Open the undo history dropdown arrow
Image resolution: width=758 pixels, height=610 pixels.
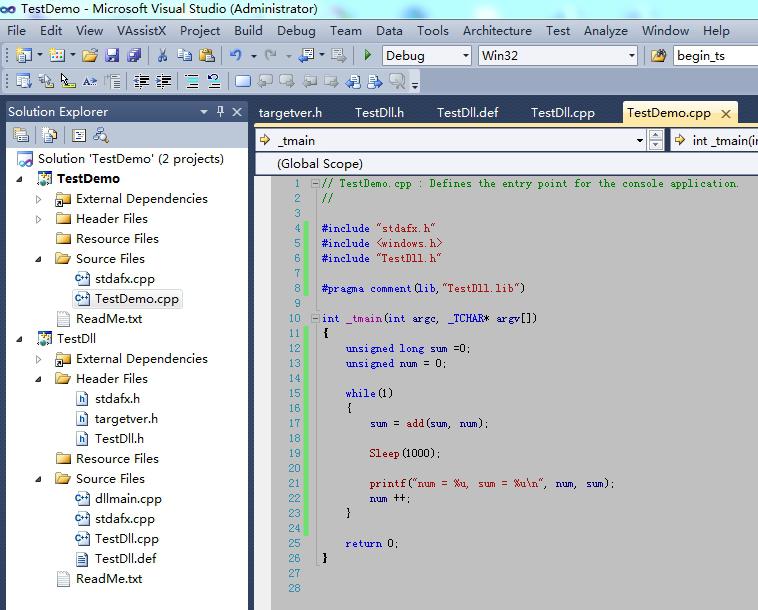[x=253, y=56]
